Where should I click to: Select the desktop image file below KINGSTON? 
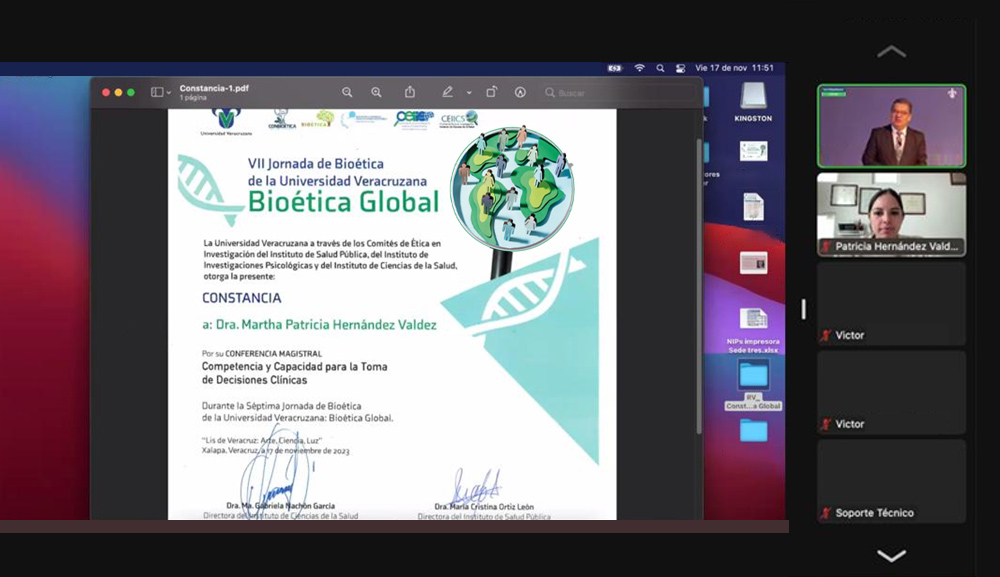coord(753,151)
